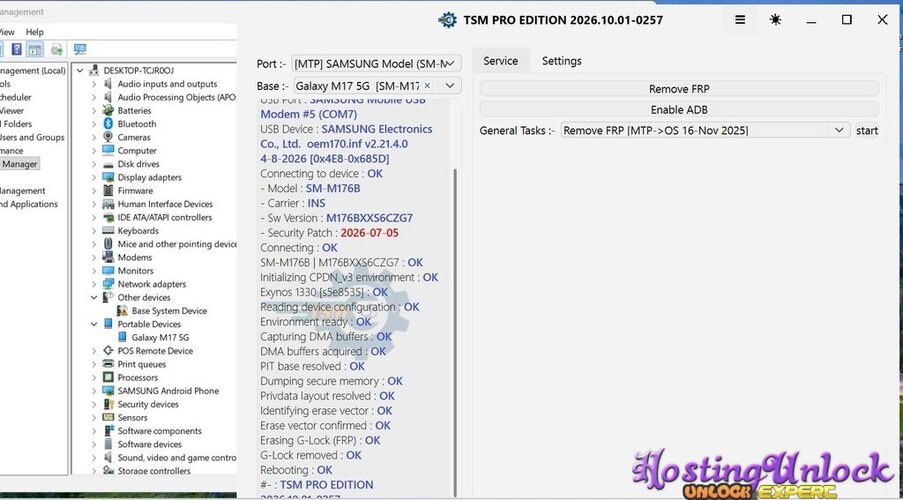Click the Help icon in Device Manager toolbar
This screenshot has height=500, width=903.
(17, 50)
